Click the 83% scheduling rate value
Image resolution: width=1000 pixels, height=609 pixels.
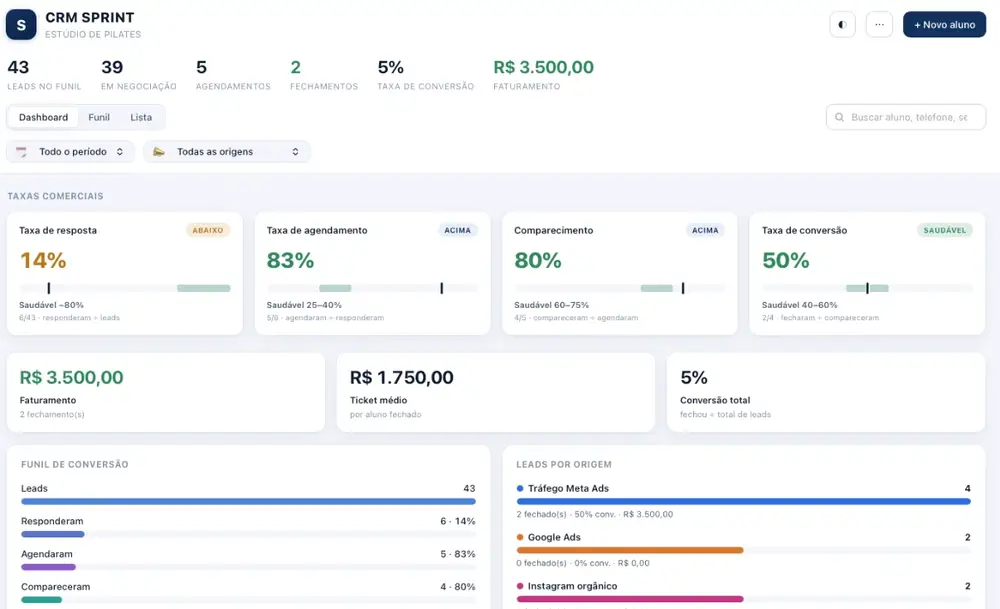290,260
